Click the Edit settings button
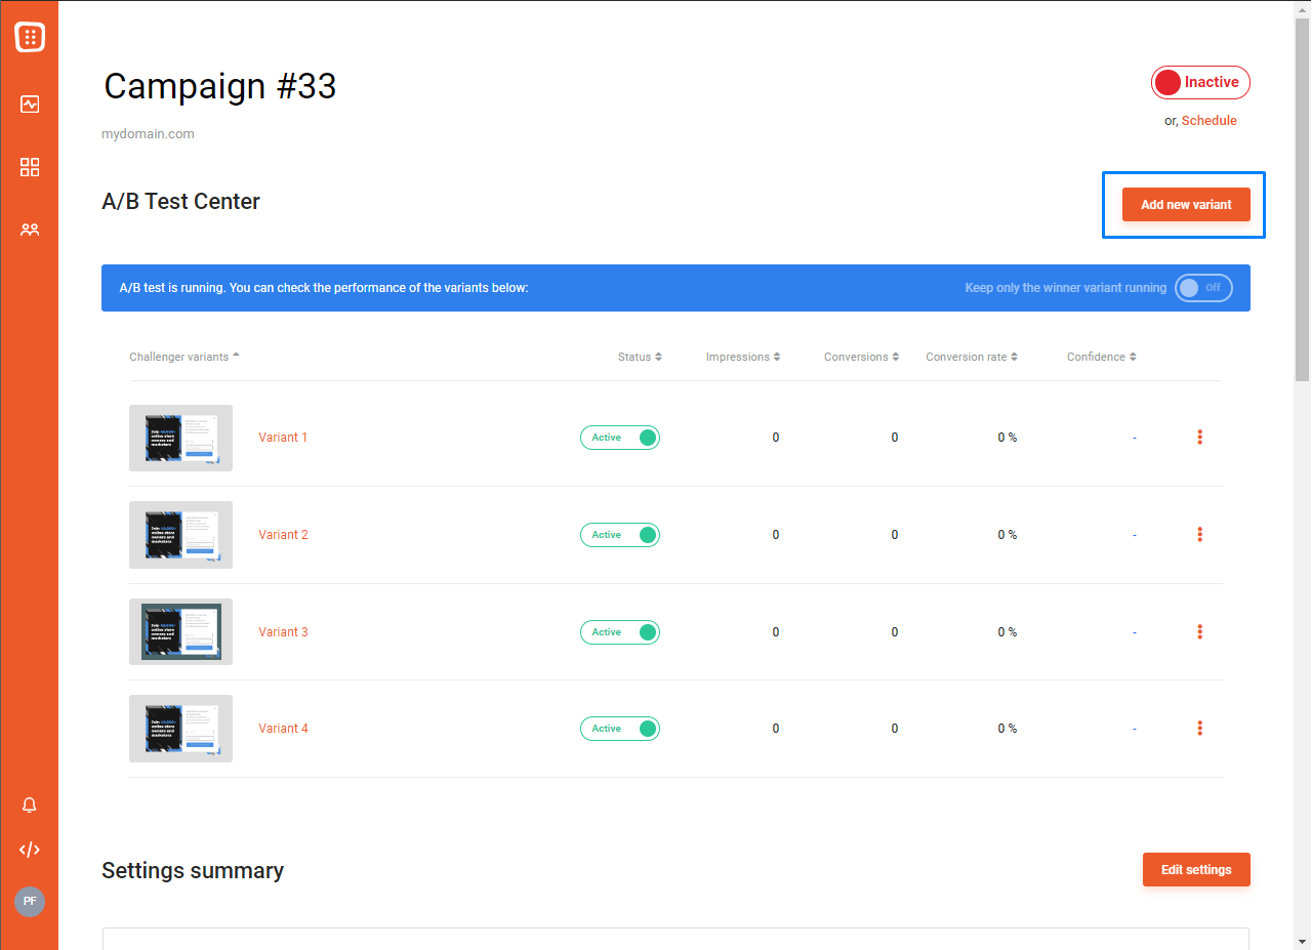Viewport: 1312px width, 950px height. (x=1196, y=869)
